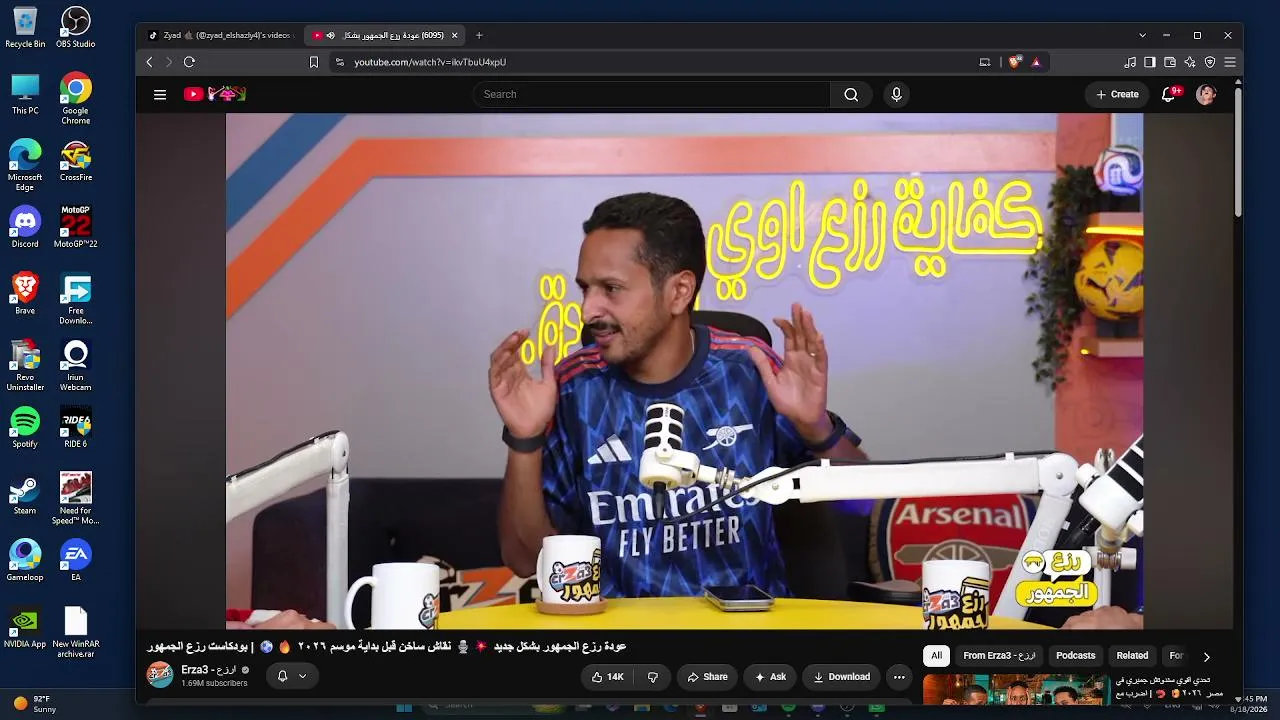Go back in the browser

pyautogui.click(x=149, y=62)
